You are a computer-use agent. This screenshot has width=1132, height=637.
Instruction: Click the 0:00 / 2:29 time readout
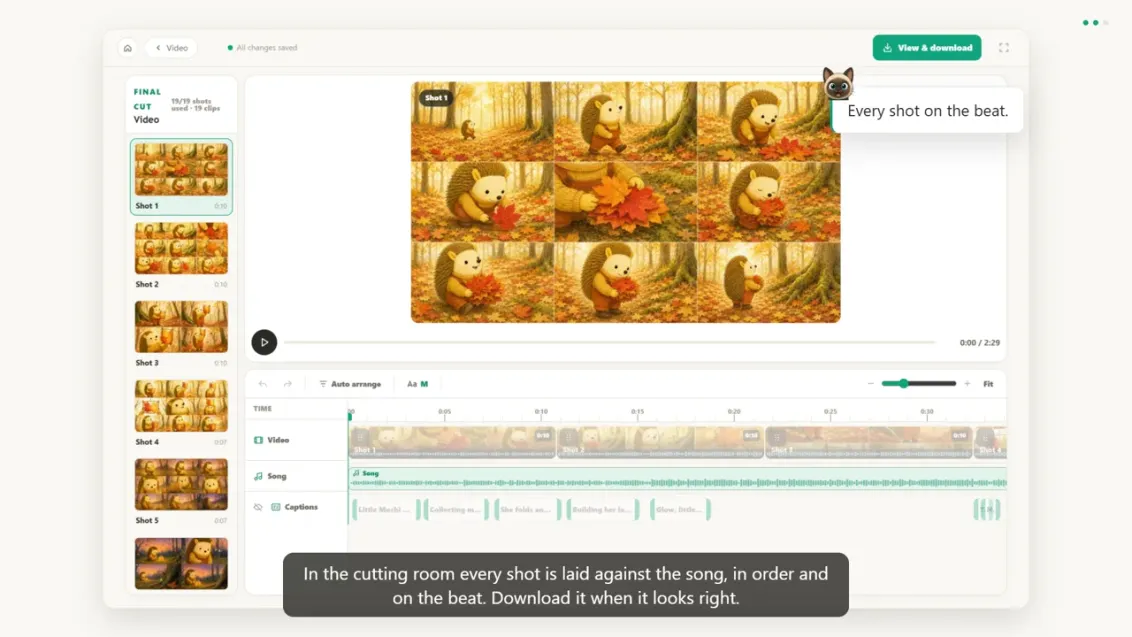[980, 343]
